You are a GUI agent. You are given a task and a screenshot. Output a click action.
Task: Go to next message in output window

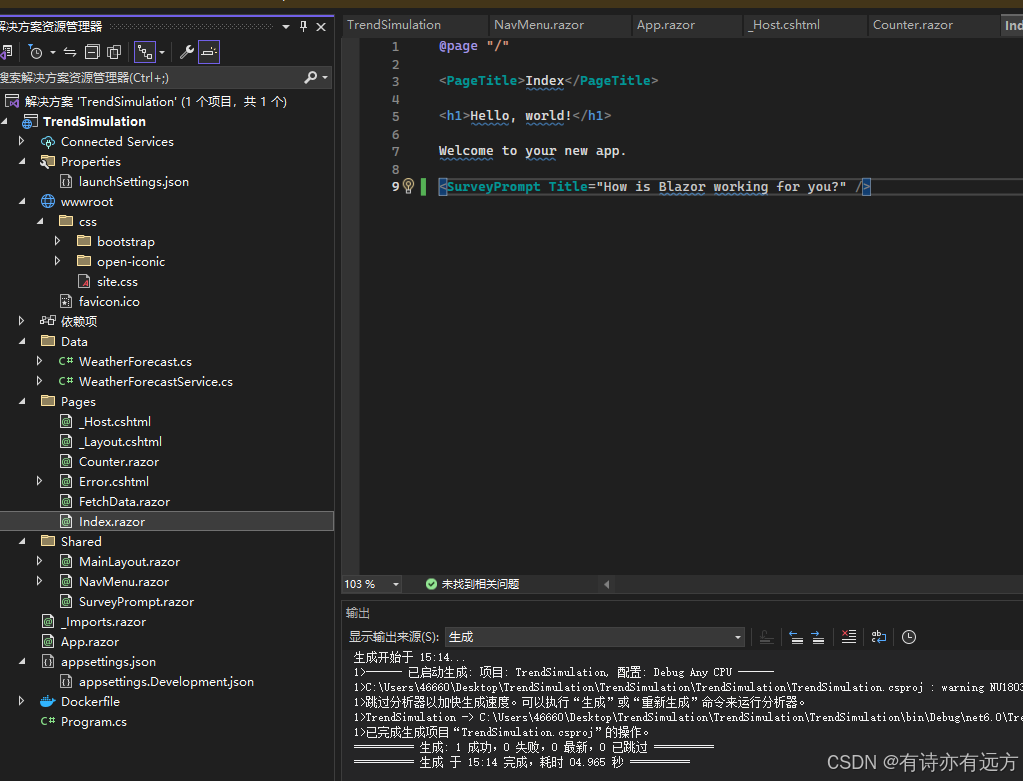click(817, 637)
